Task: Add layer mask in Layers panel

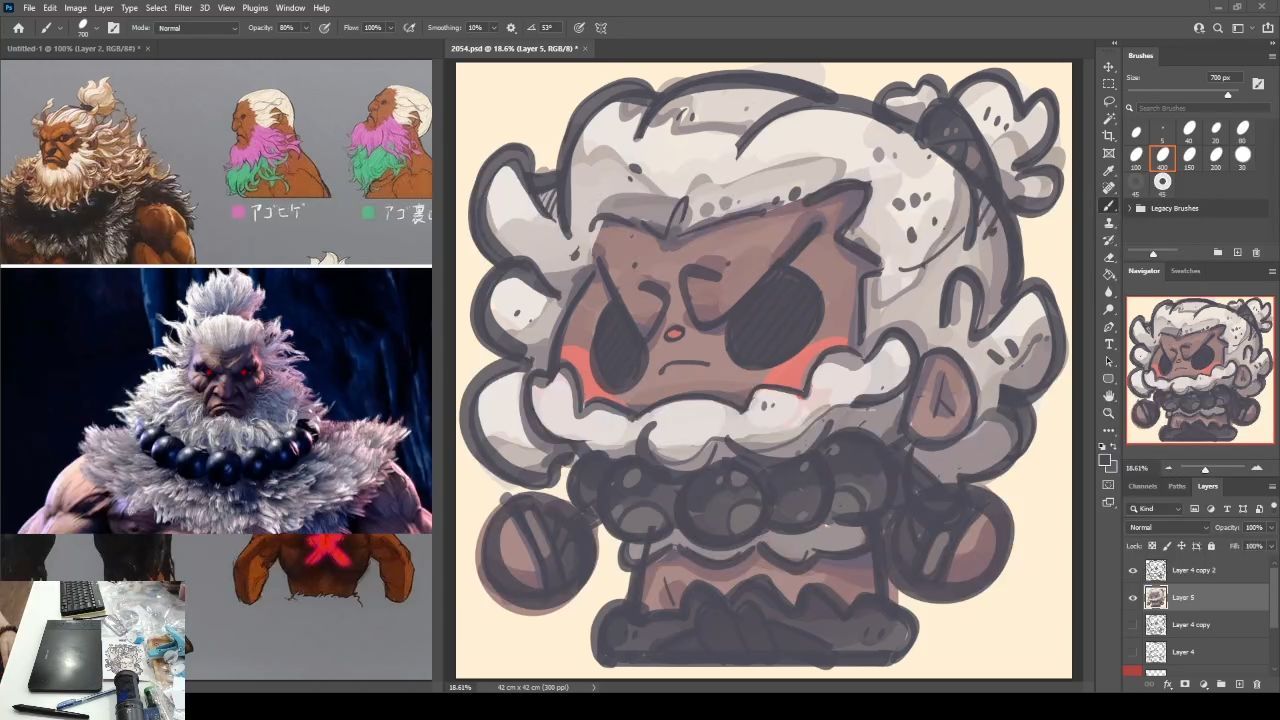Action: pyautogui.click(x=1185, y=684)
